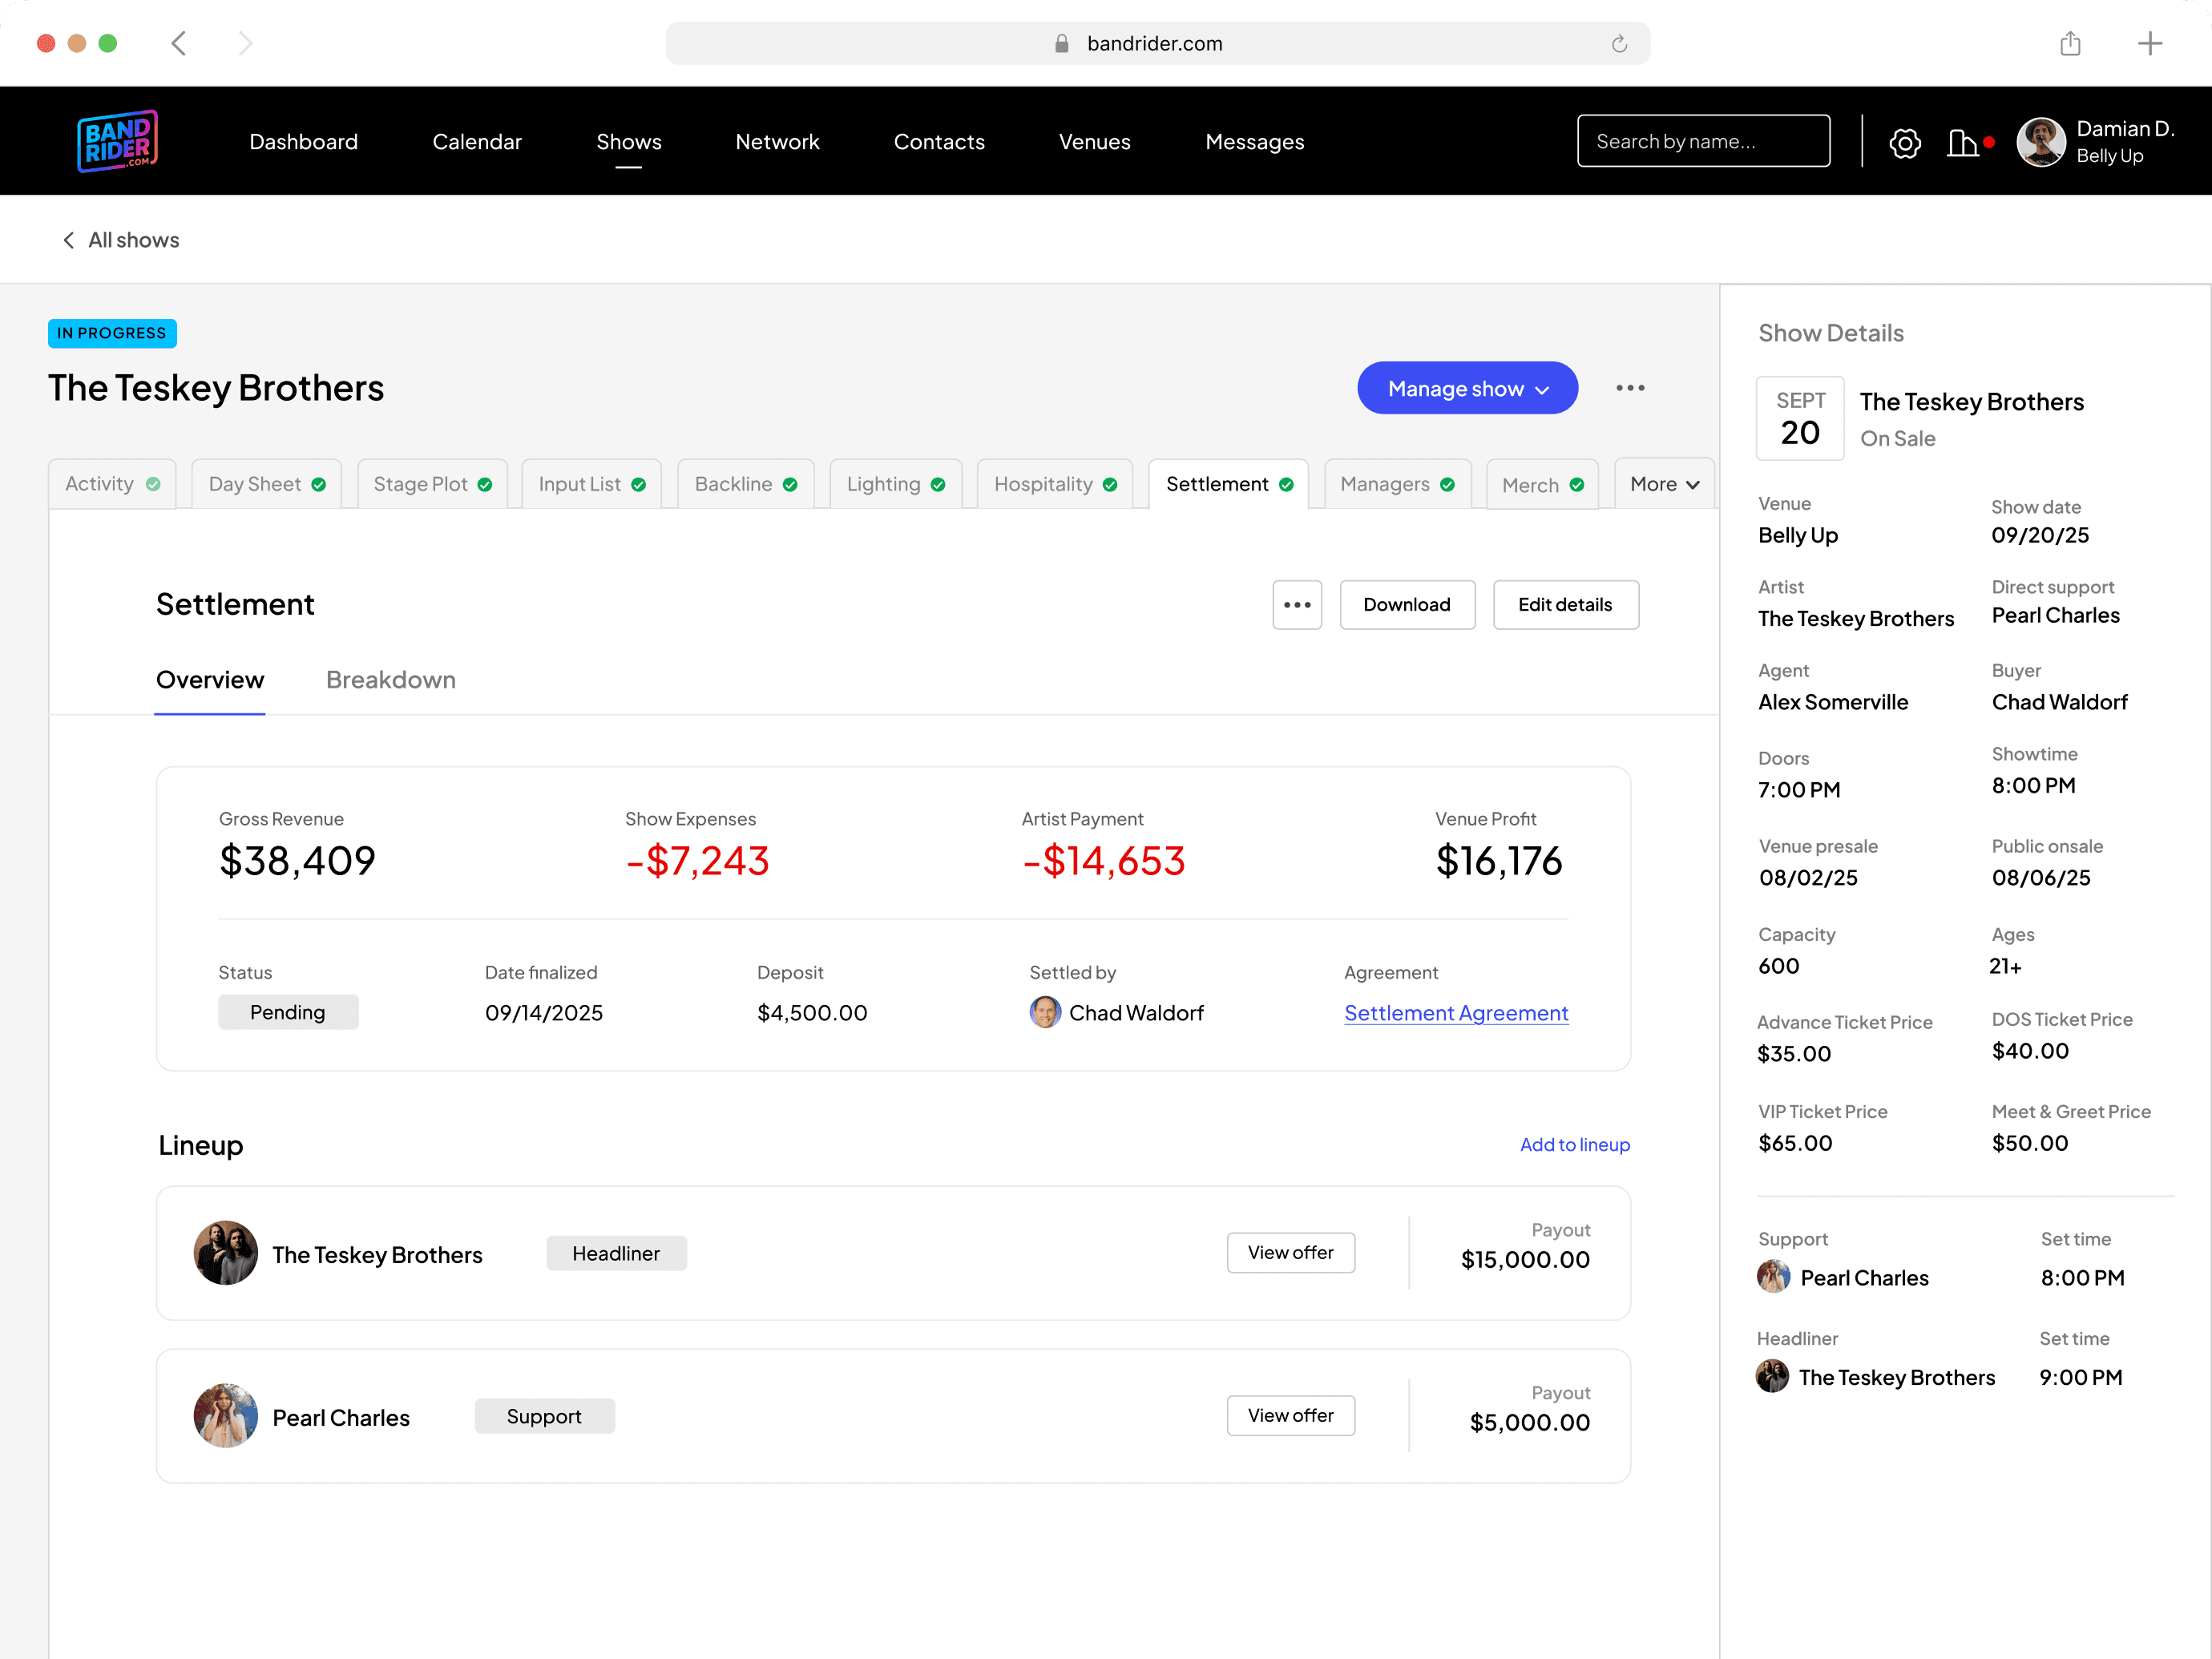Expand the More tabs dropdown
This screenshot has width=2212, height=1659.
pos(1664,484)
